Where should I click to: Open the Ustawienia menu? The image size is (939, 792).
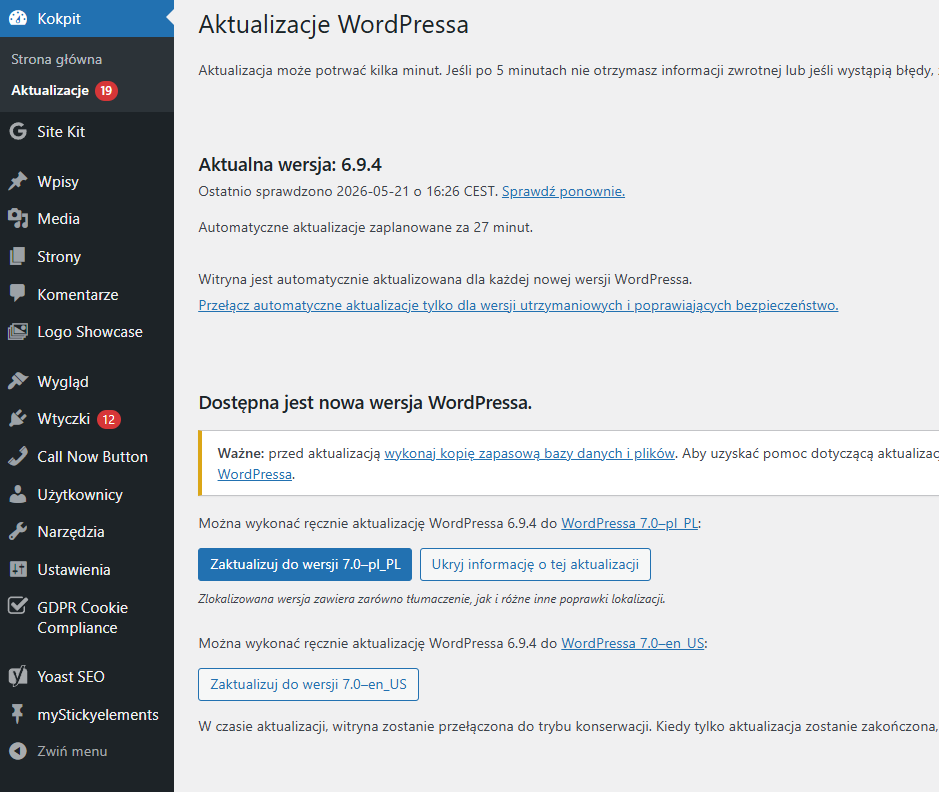click(87, 570)
